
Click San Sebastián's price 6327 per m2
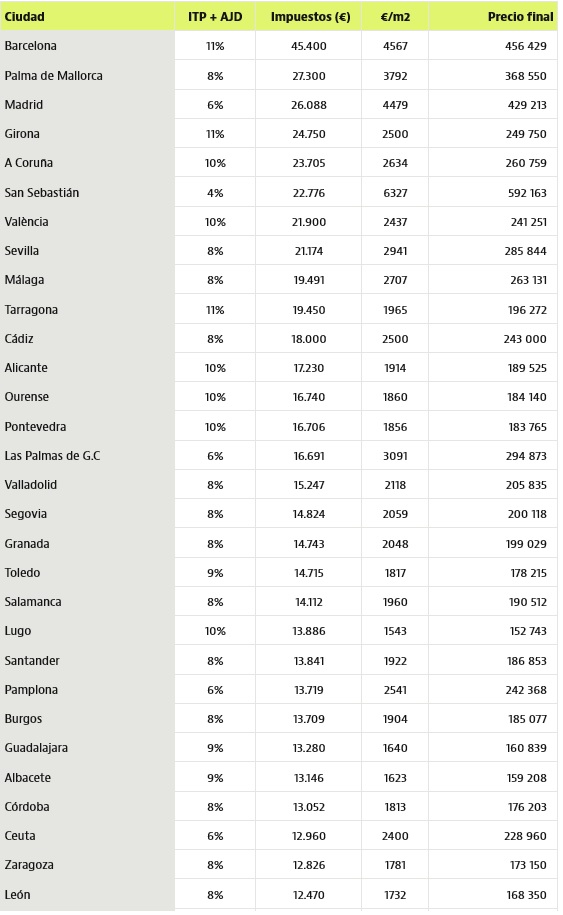(395, 193)
